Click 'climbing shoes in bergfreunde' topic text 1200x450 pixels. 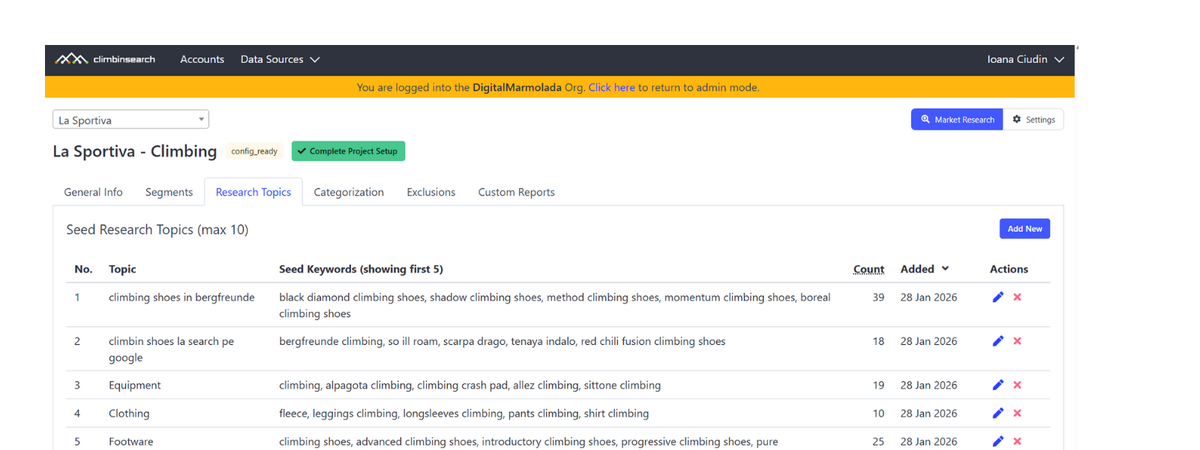point(182,297)
